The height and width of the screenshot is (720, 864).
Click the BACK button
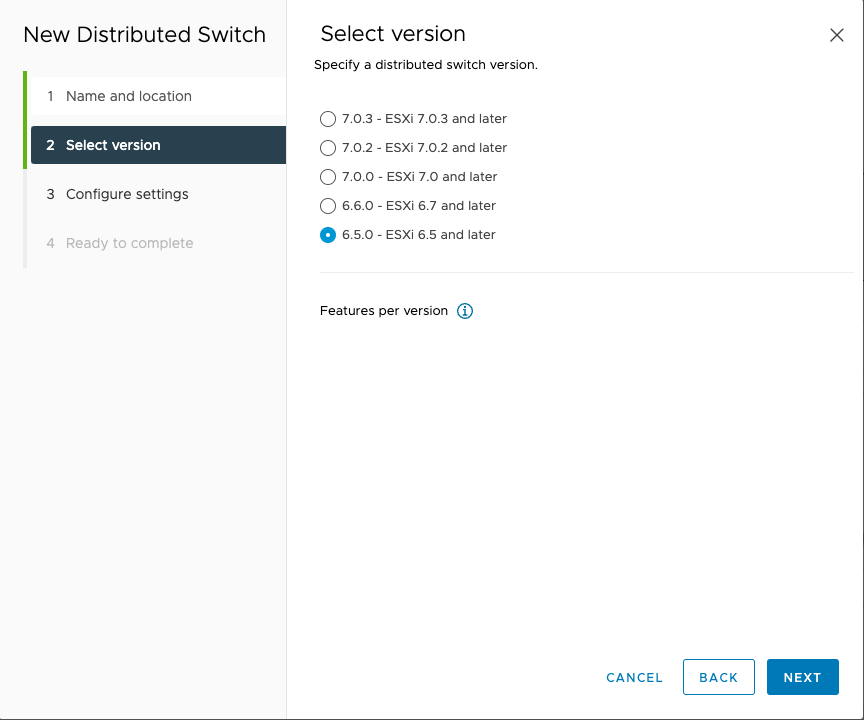click(718, 677)
